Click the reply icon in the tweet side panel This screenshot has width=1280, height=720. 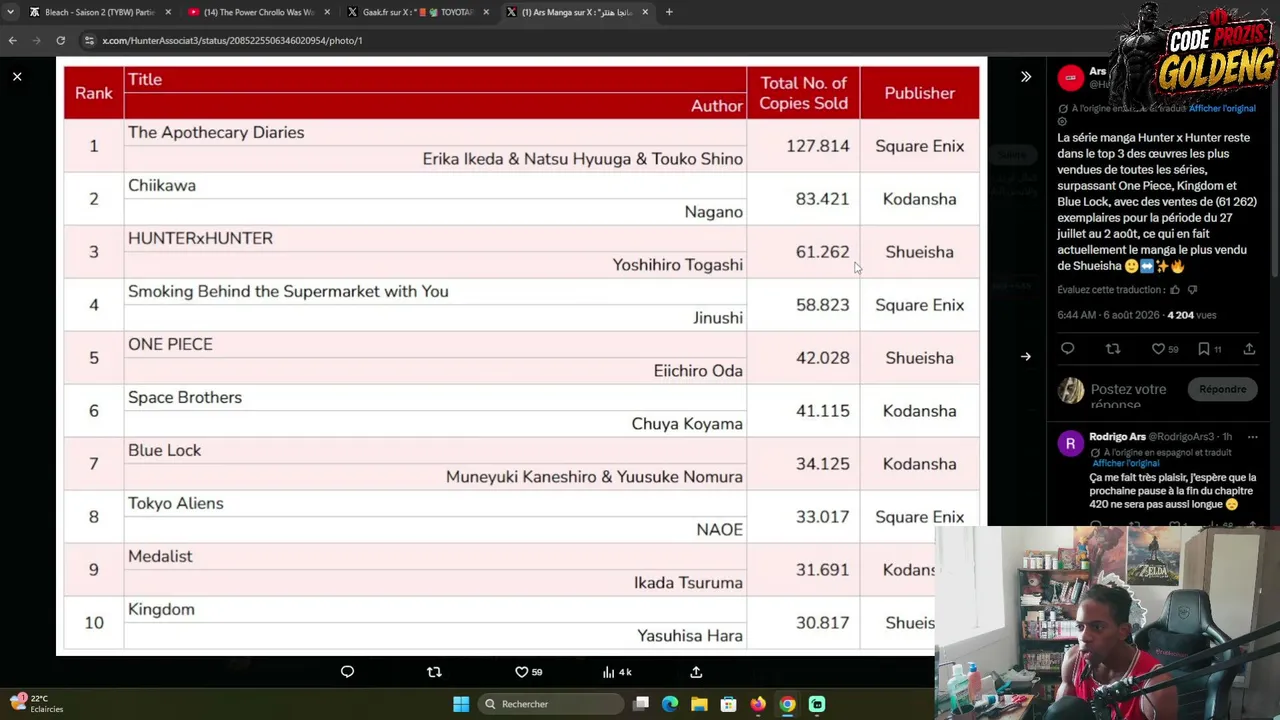[x=1067, y=349]
